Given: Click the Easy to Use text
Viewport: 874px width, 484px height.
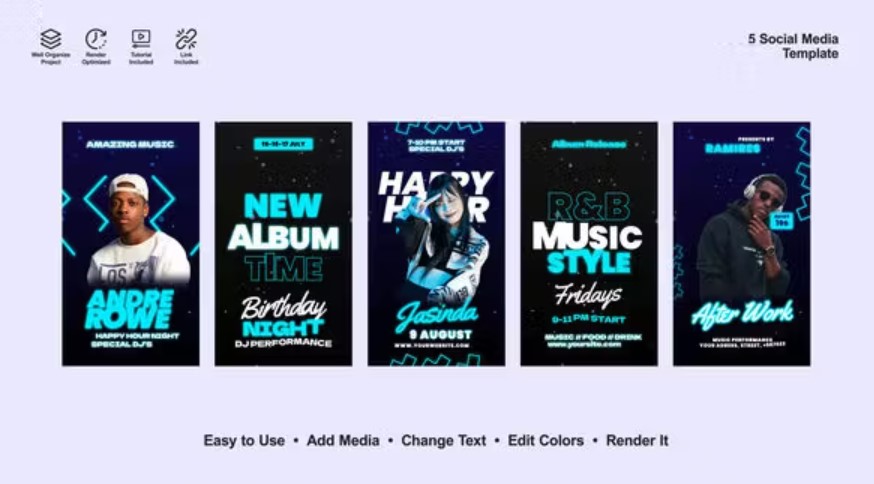Looking at the screenshot, I should [x=244, y=441].
